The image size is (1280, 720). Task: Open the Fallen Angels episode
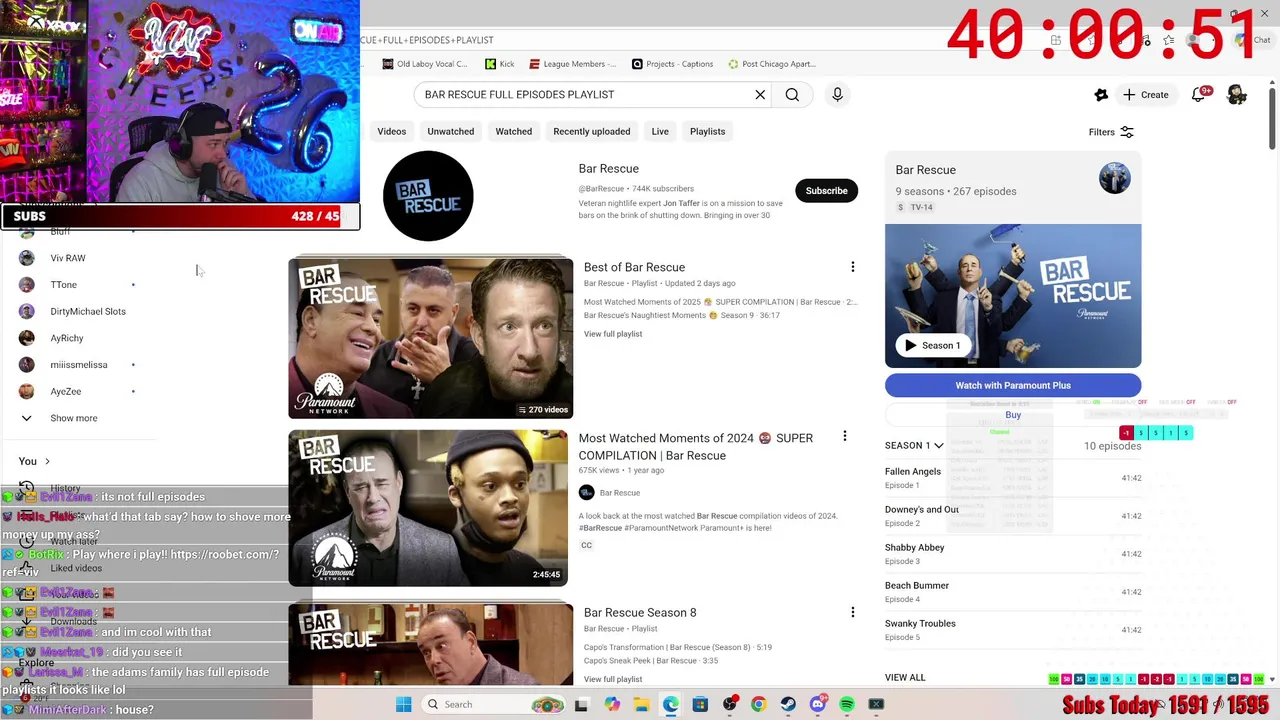1013,478
